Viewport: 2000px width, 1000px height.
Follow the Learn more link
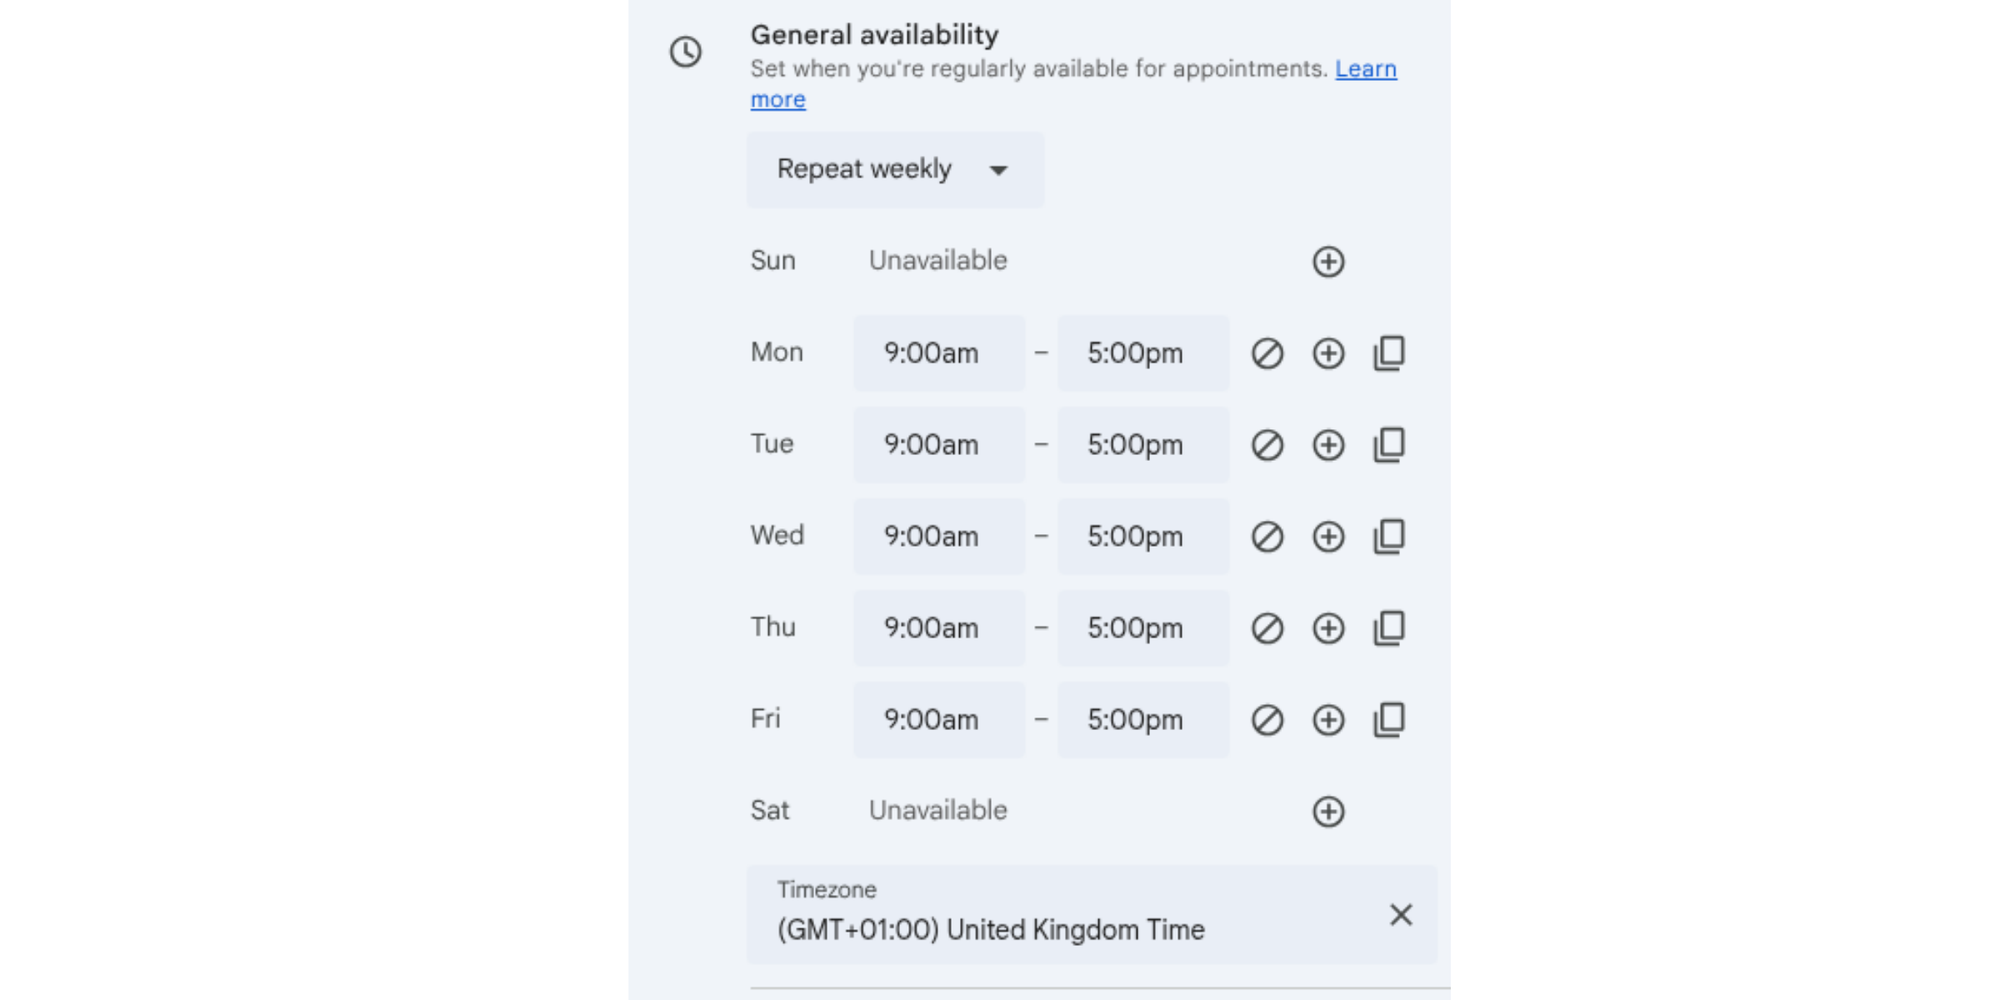[1366, 68]
